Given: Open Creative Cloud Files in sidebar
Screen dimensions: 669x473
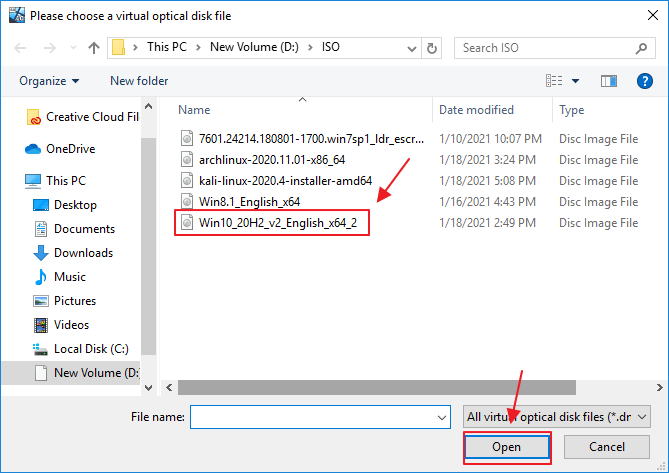Looking at the screenshot, I should pos(83,117).
